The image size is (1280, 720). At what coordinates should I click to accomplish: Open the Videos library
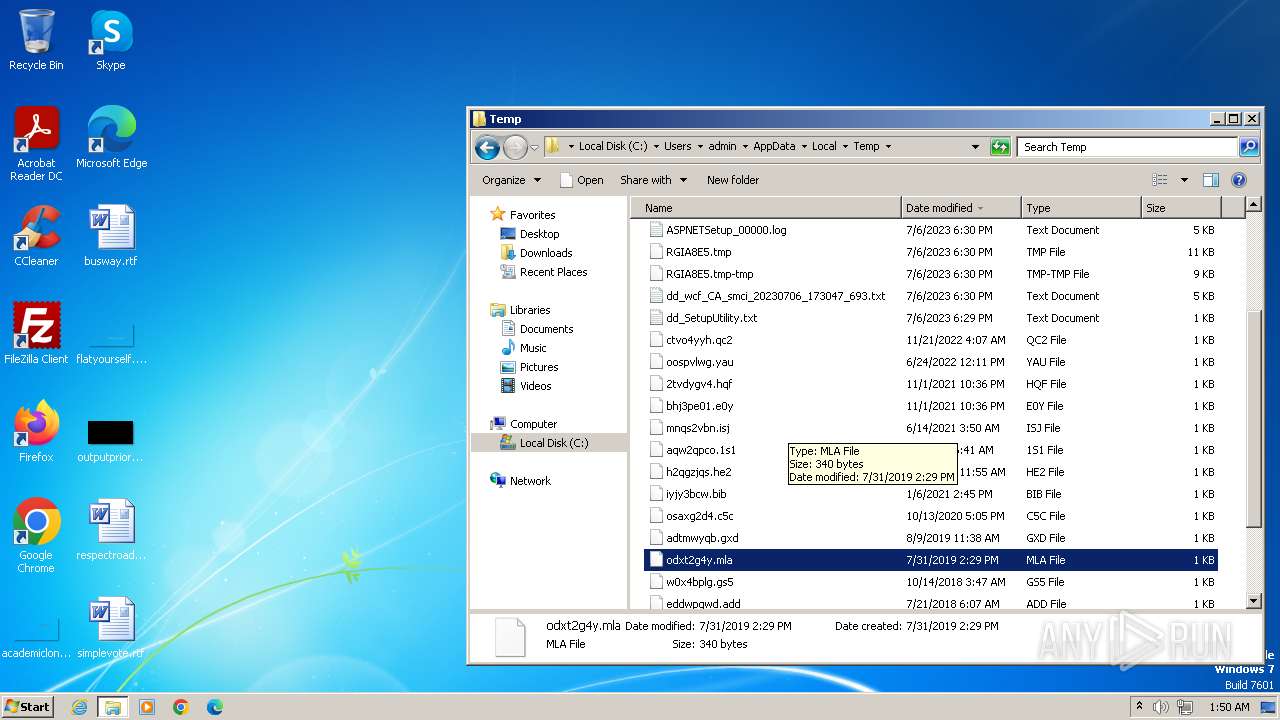[535, 386]
